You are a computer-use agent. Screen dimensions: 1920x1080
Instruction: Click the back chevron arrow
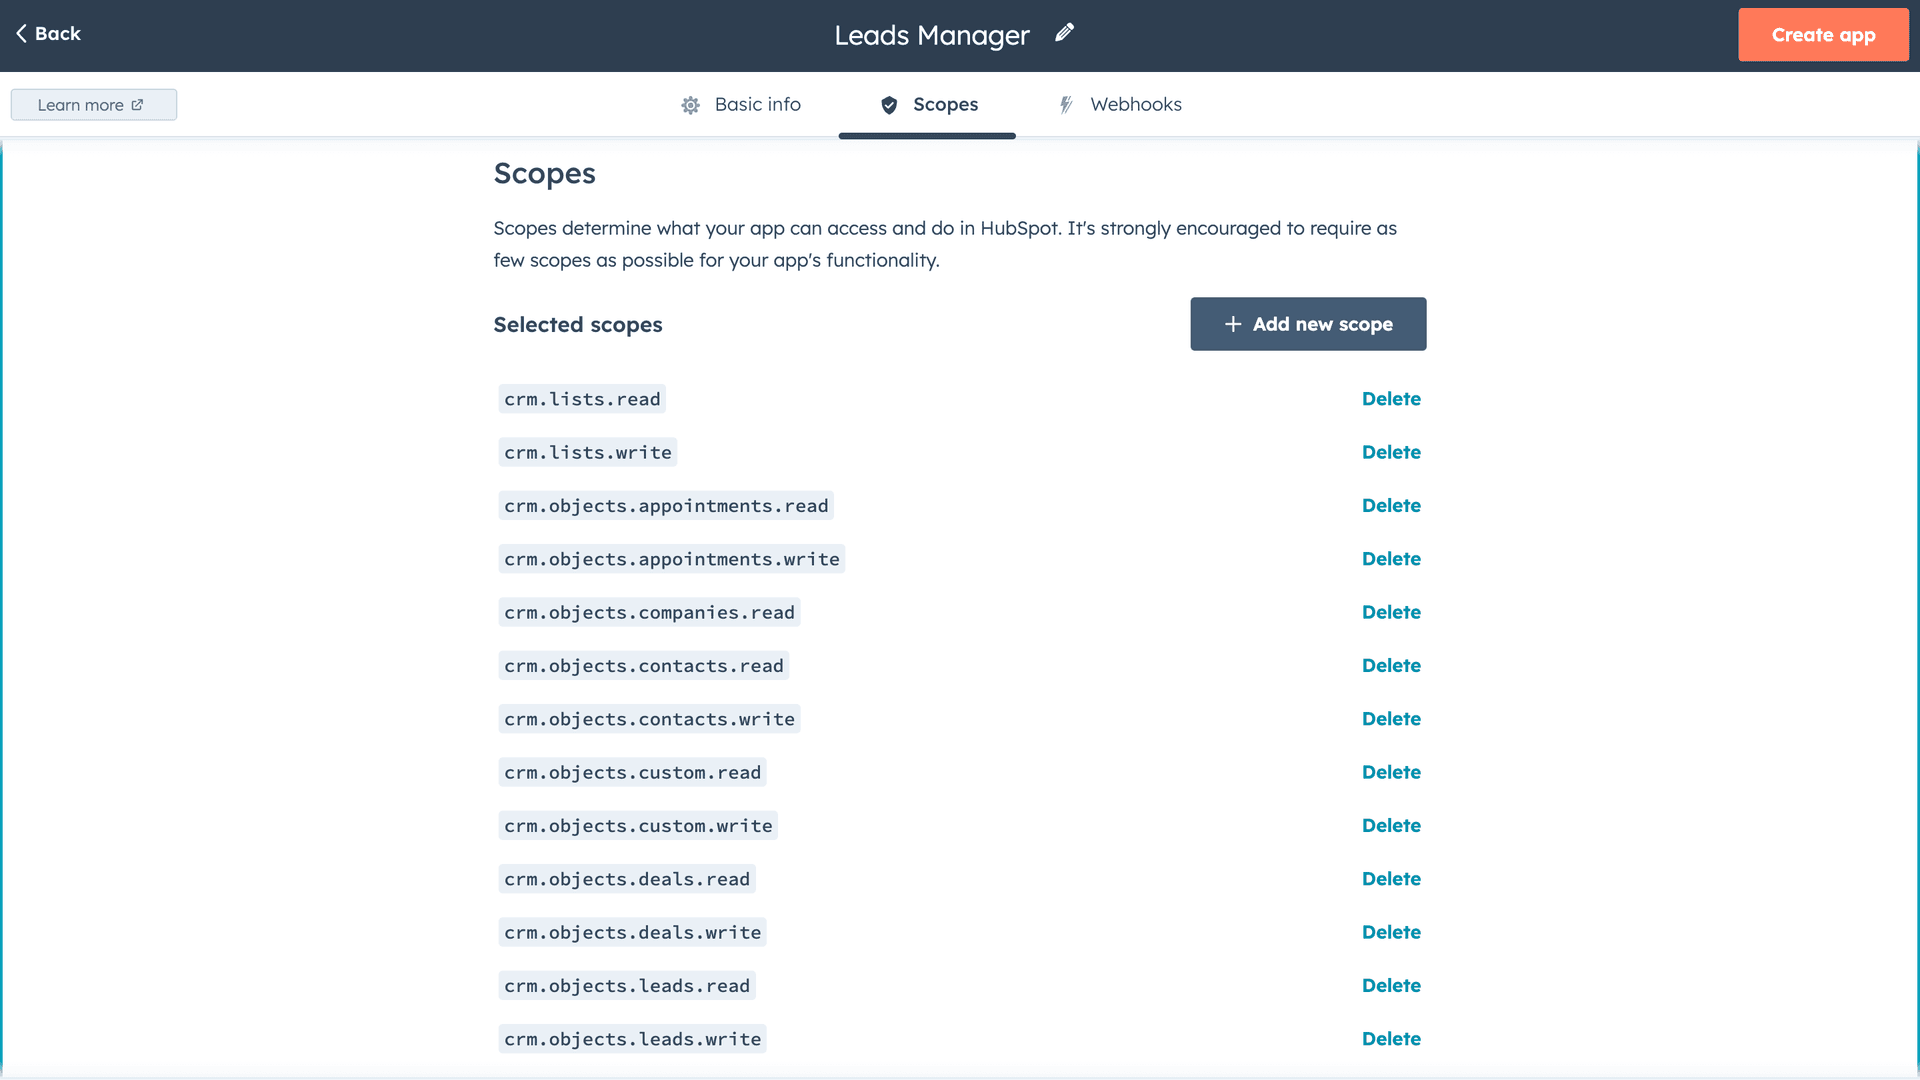pyautogui.click(x=23, y=33)
